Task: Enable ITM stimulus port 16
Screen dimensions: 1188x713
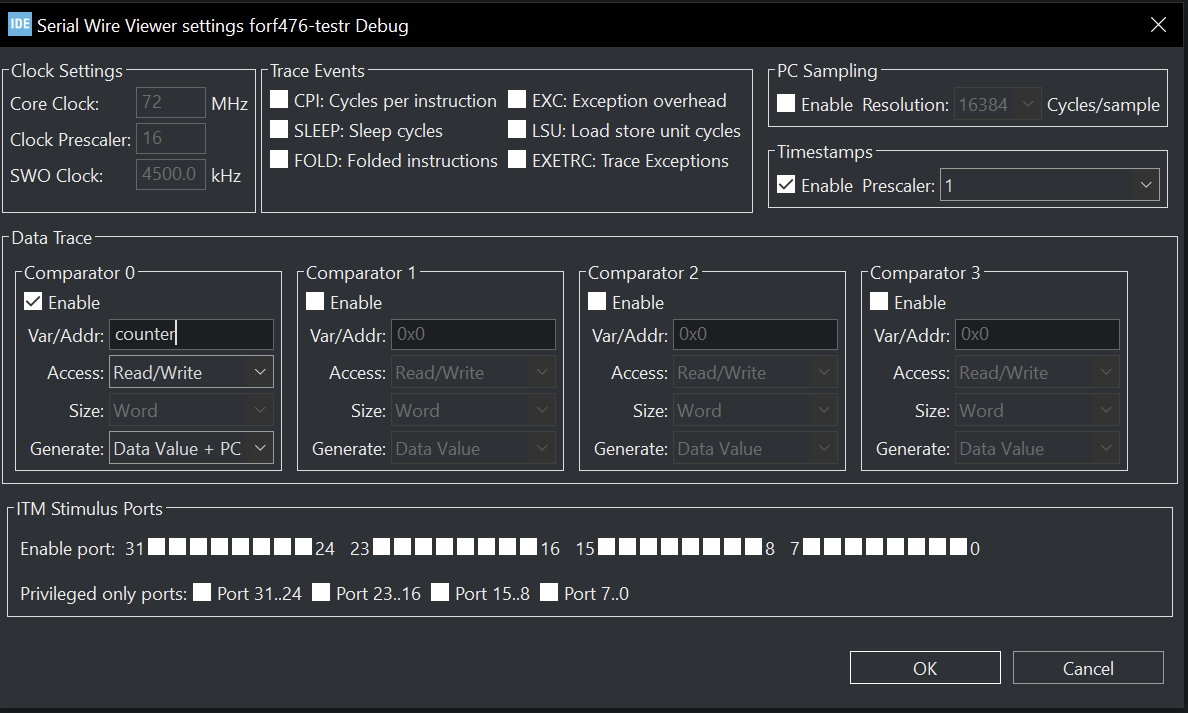Action: (529, 547)
